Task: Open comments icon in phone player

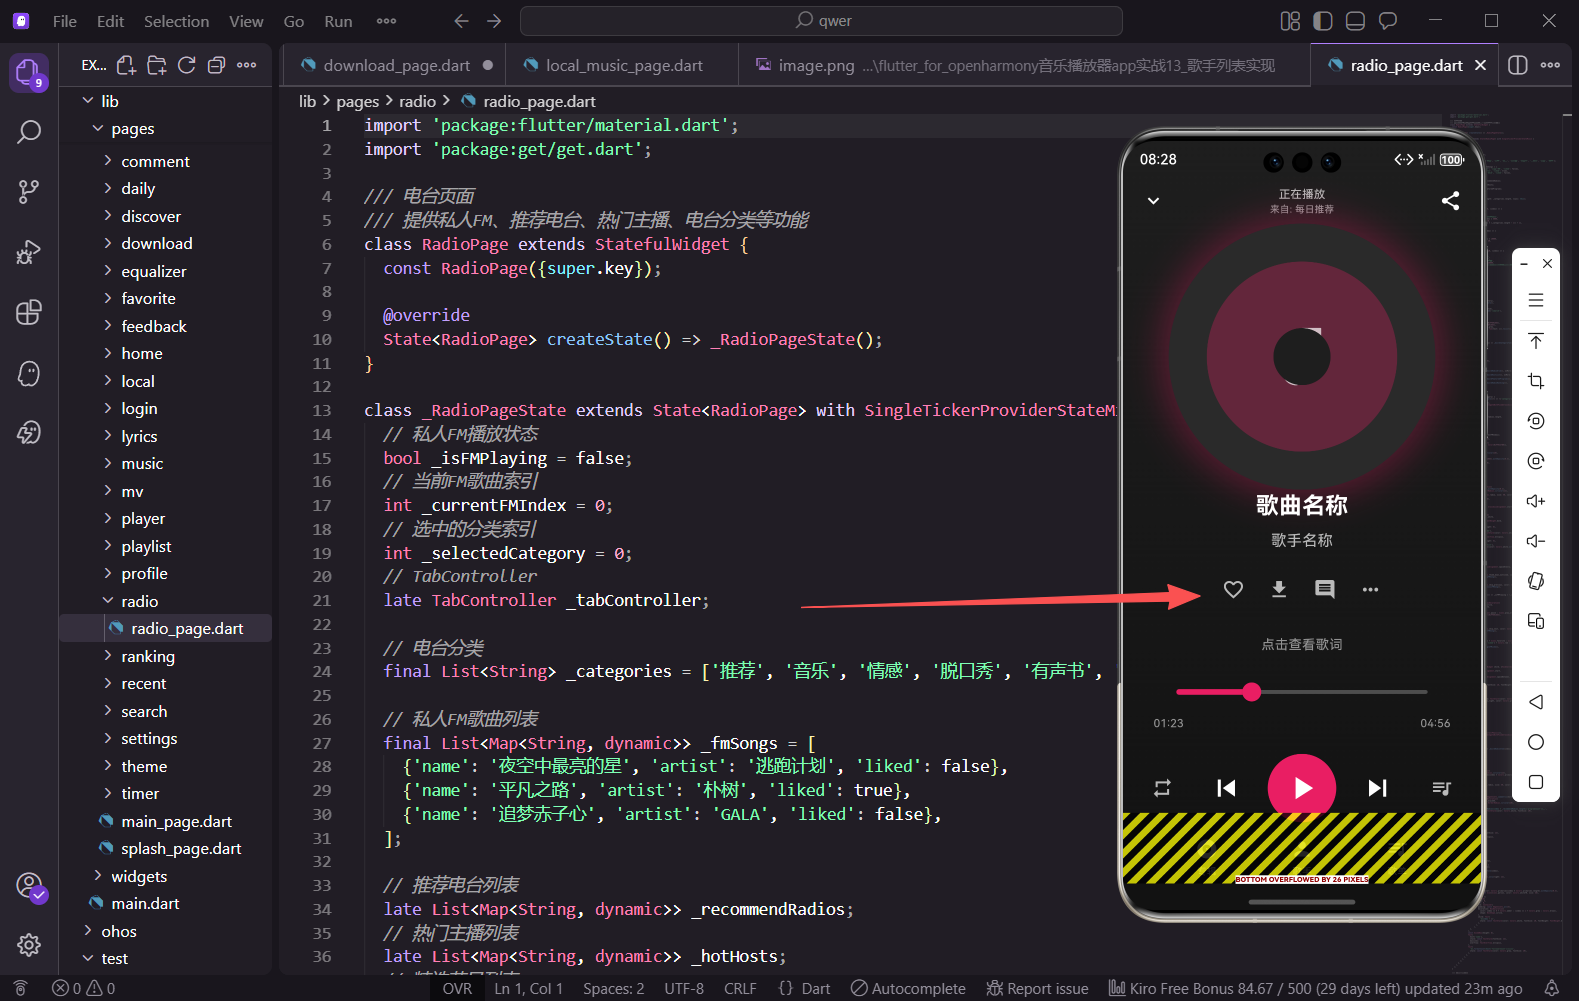Action: 1325,589
